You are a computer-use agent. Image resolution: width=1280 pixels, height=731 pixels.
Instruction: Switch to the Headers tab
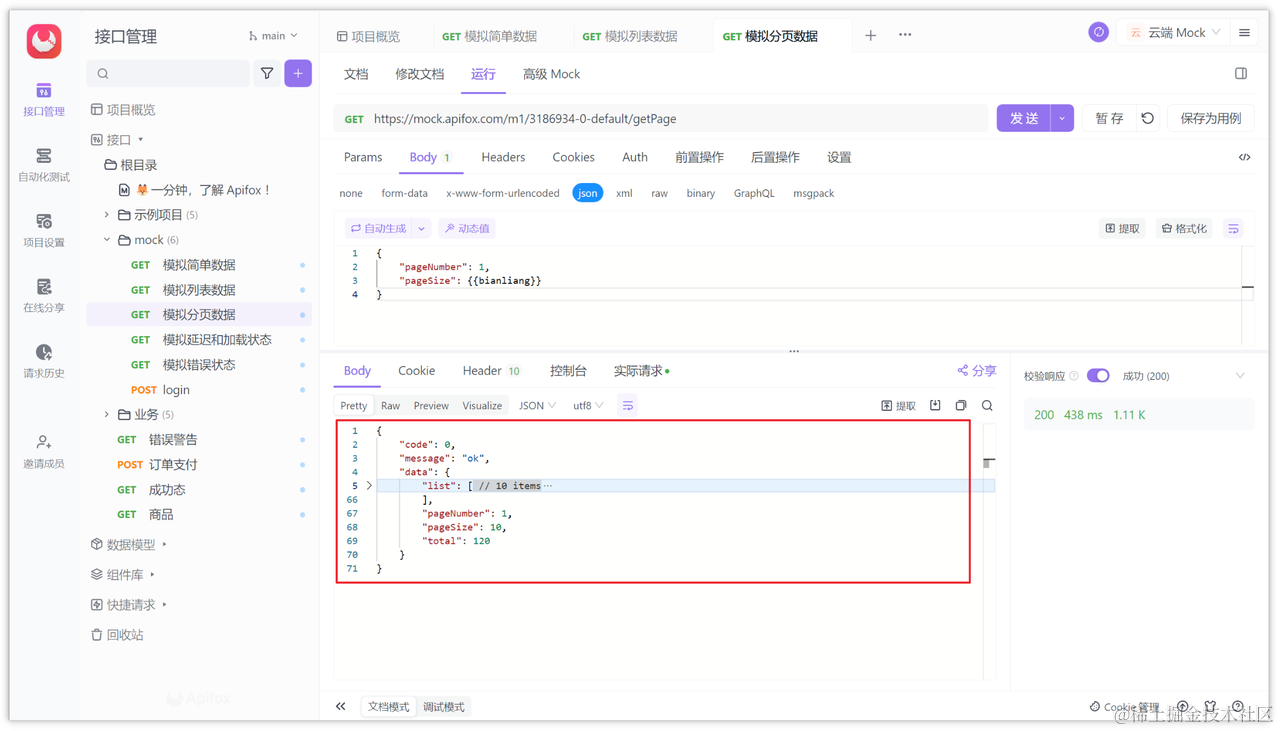502,157
